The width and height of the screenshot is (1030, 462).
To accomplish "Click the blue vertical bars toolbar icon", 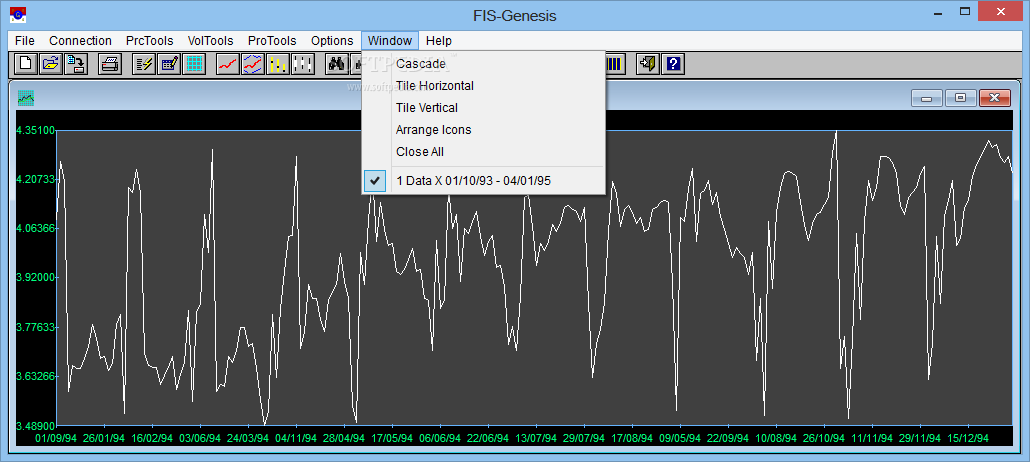I will coord(614,64).
